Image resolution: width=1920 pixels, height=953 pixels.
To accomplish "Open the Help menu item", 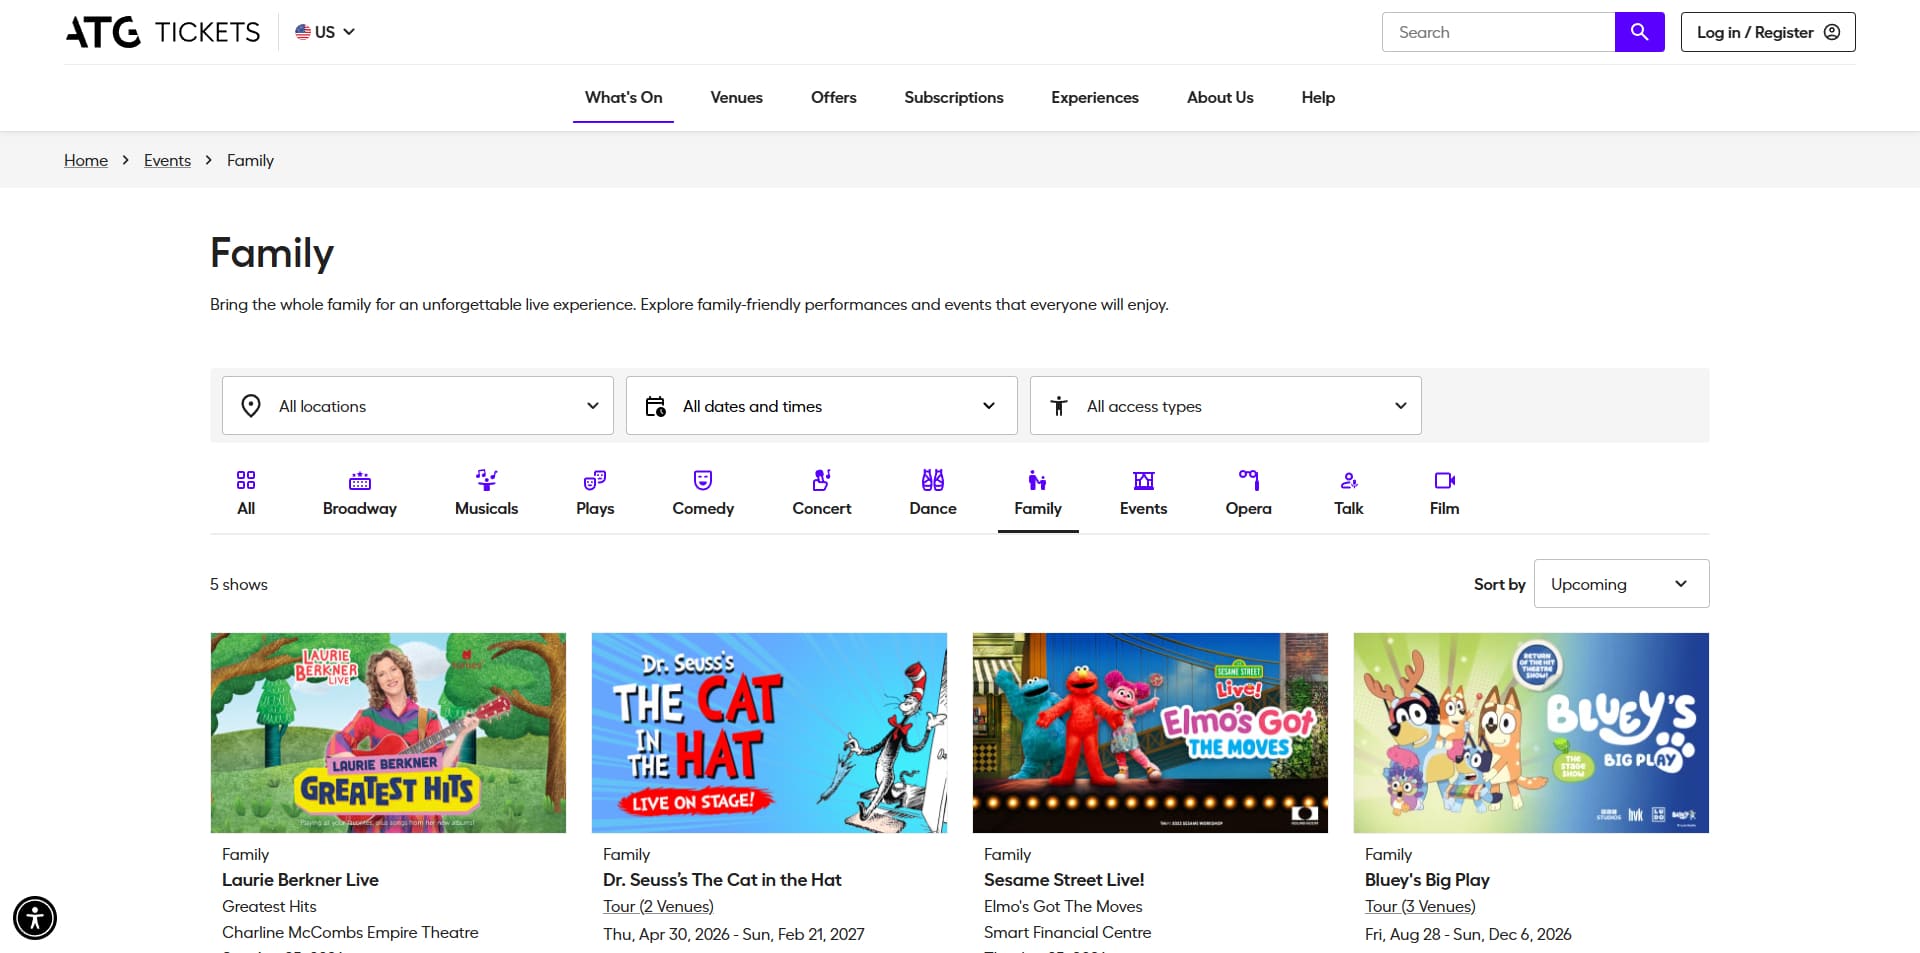I will click(1318, 97).
